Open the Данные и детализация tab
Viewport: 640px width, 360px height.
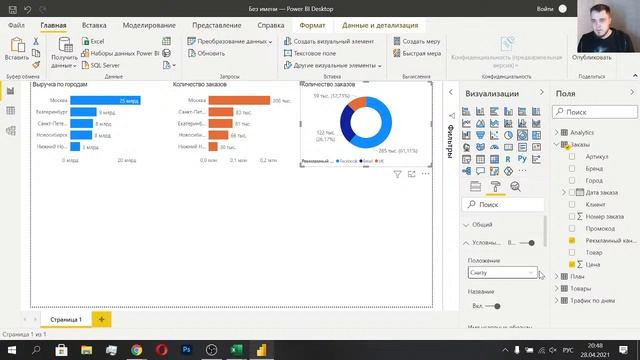(380, 25)
